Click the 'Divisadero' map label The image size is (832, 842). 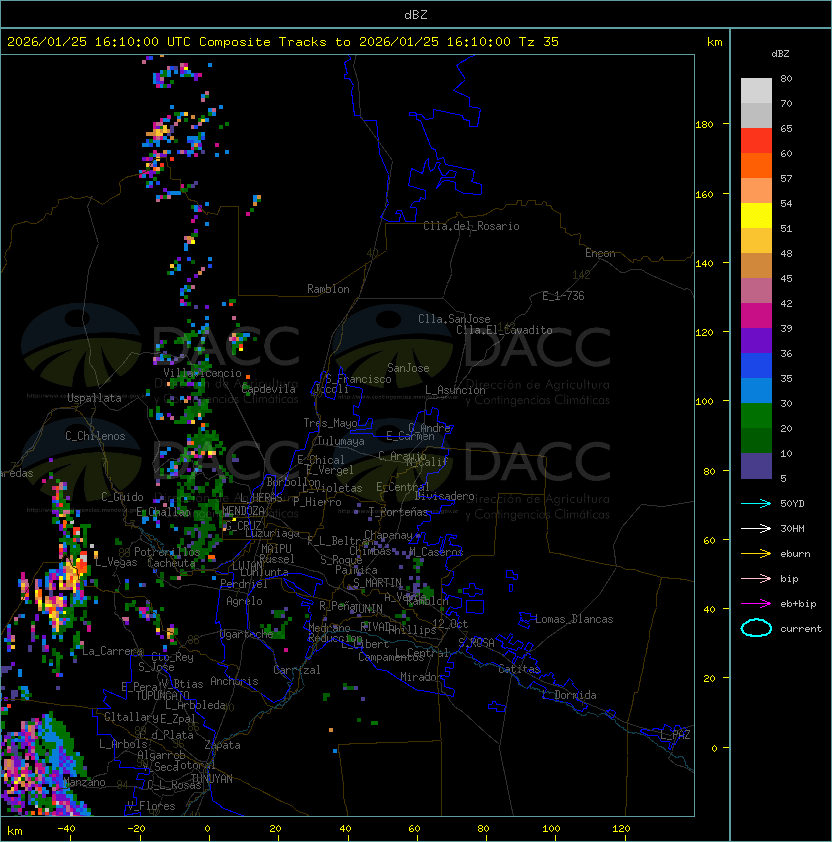click(445, 496)
